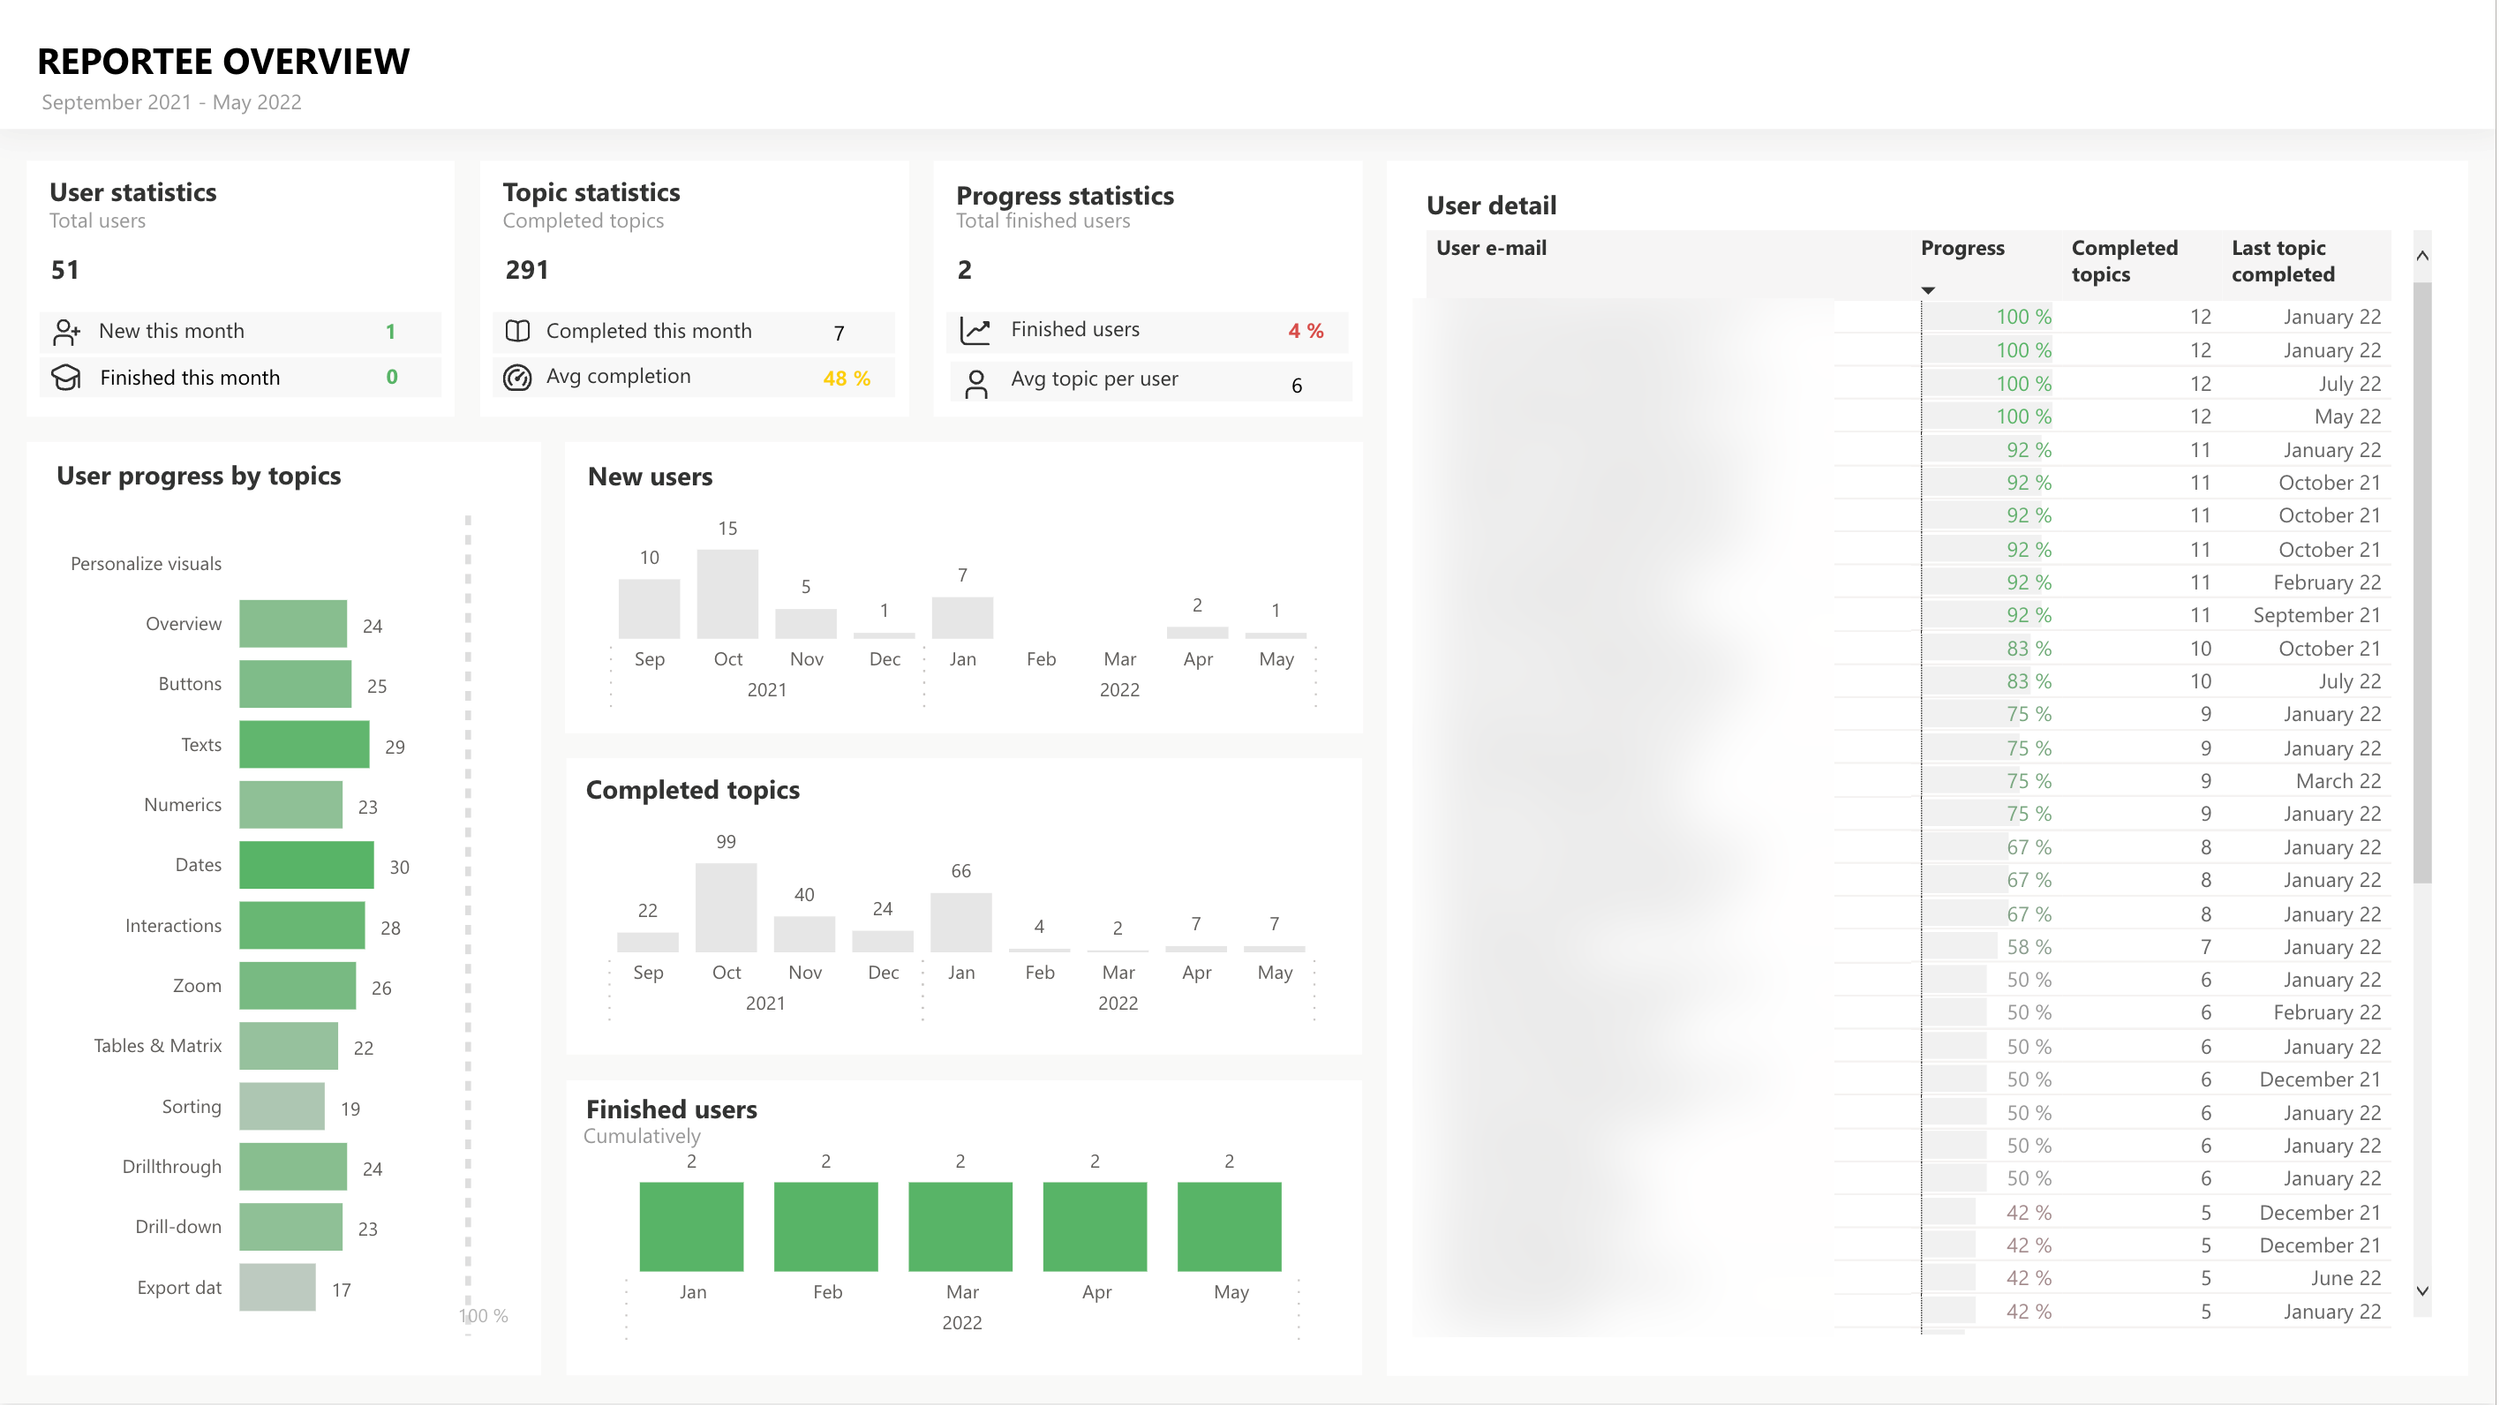Select the May bar in Finished users chart
The height and width of the screenshot is (1405, 2500).
point(1229,1227)
